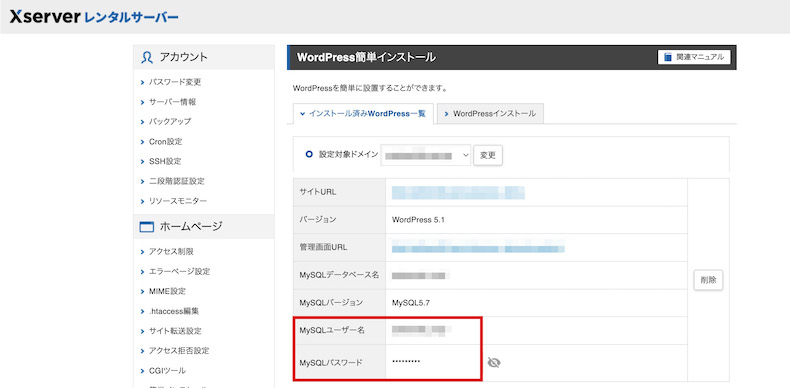Image resolution: width=790 pixels, height=388 pixels.
Task: Click the MySQLデータベース名 label cell
Action: coord(340,275)
